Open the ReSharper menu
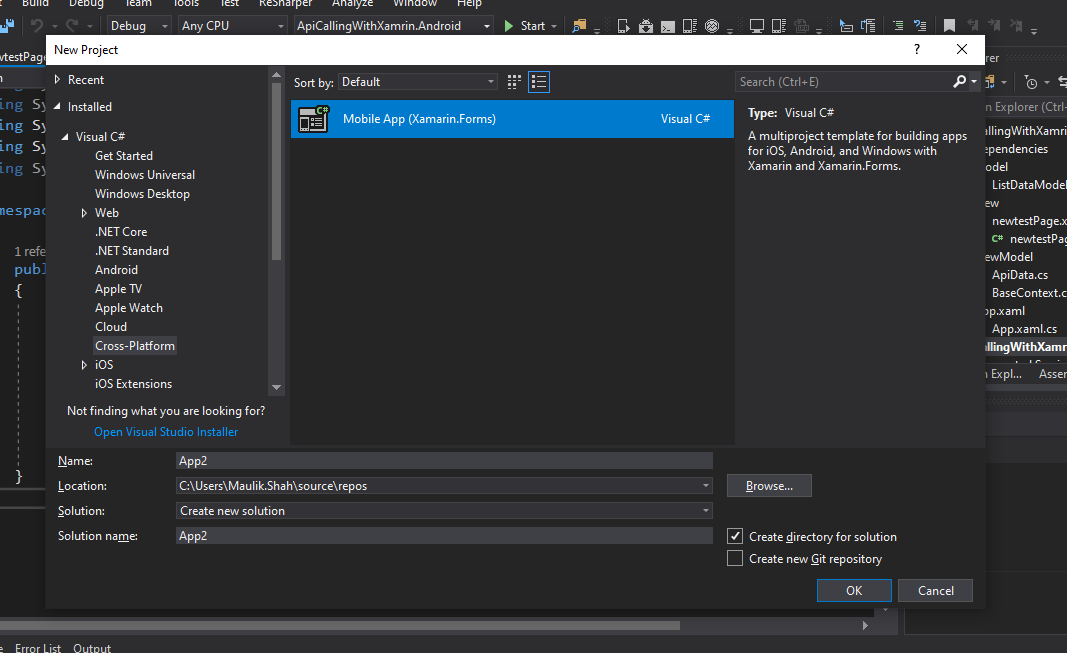 tap(285, 4)
